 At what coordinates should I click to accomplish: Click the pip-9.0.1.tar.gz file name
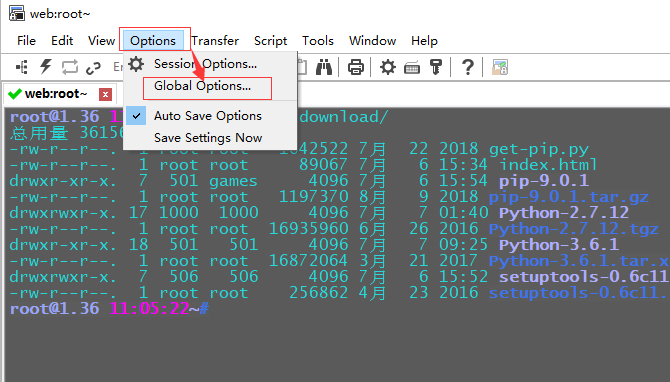(569, 197)
